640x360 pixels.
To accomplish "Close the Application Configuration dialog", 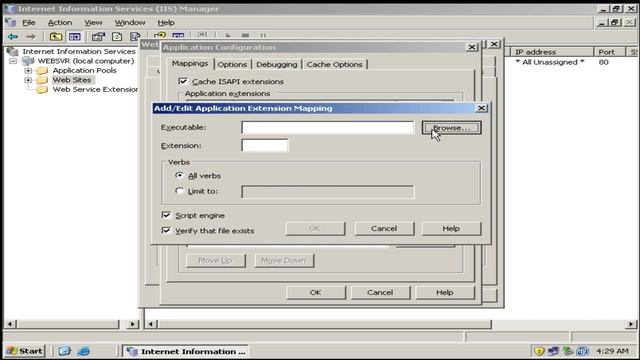I will (472, 47).
